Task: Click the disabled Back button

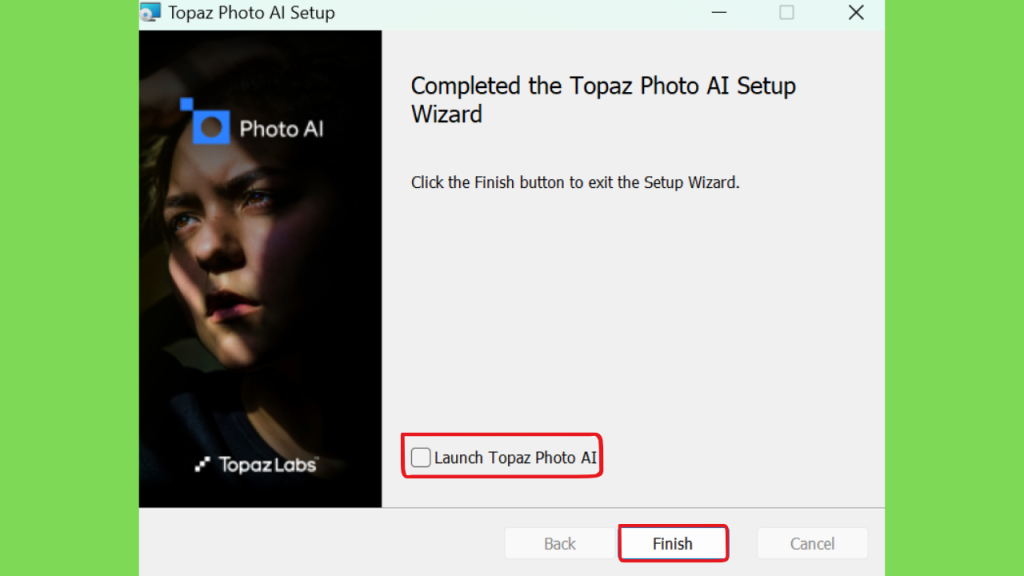Action: 559,544
